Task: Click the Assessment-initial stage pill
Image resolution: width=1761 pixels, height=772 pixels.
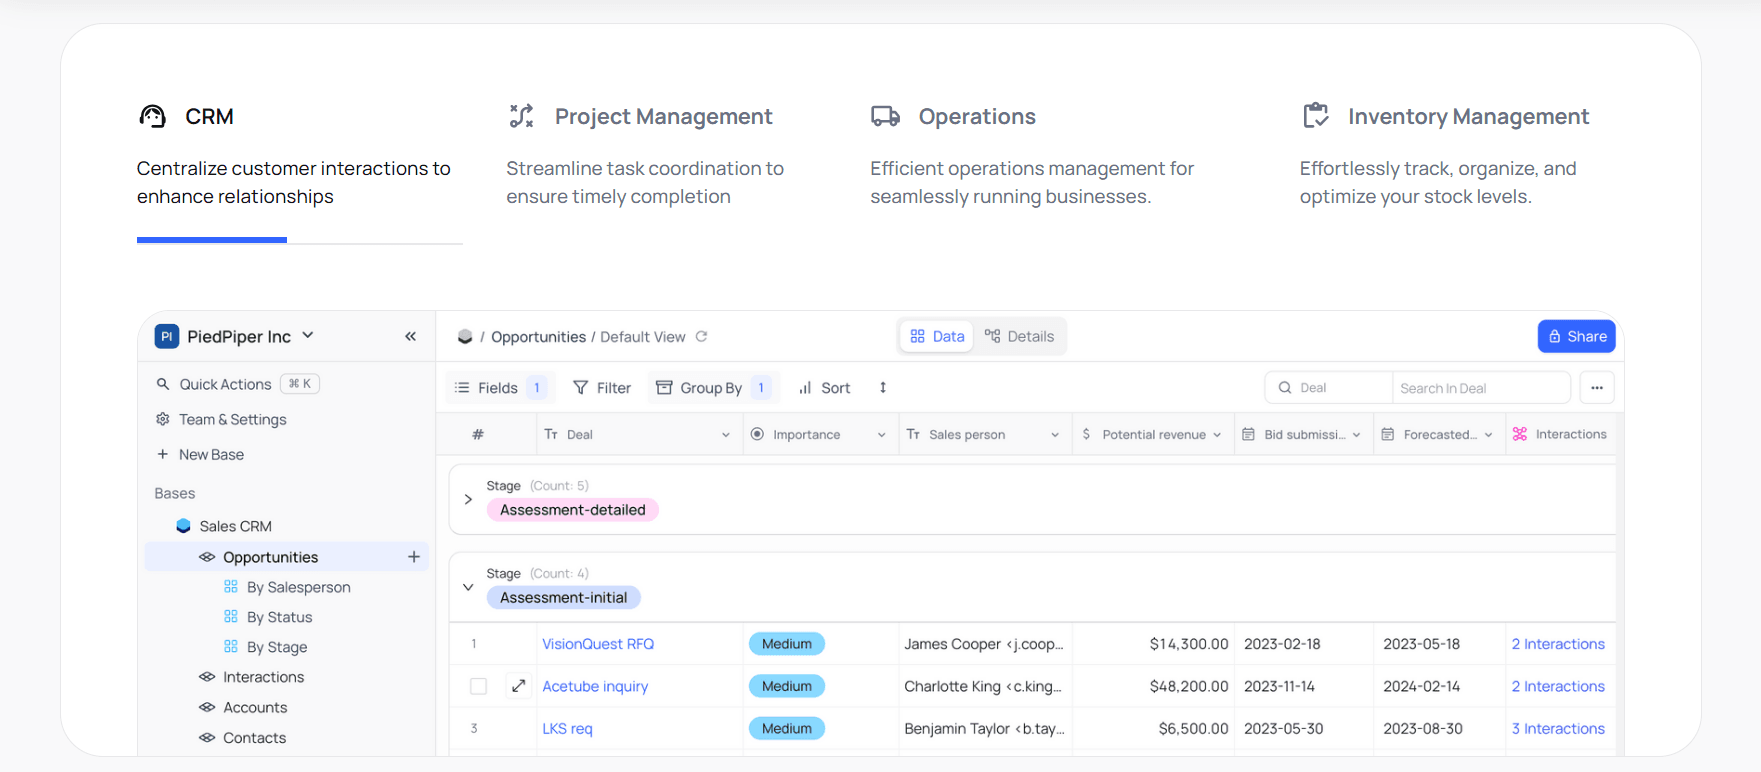Action: coord(564,598)
